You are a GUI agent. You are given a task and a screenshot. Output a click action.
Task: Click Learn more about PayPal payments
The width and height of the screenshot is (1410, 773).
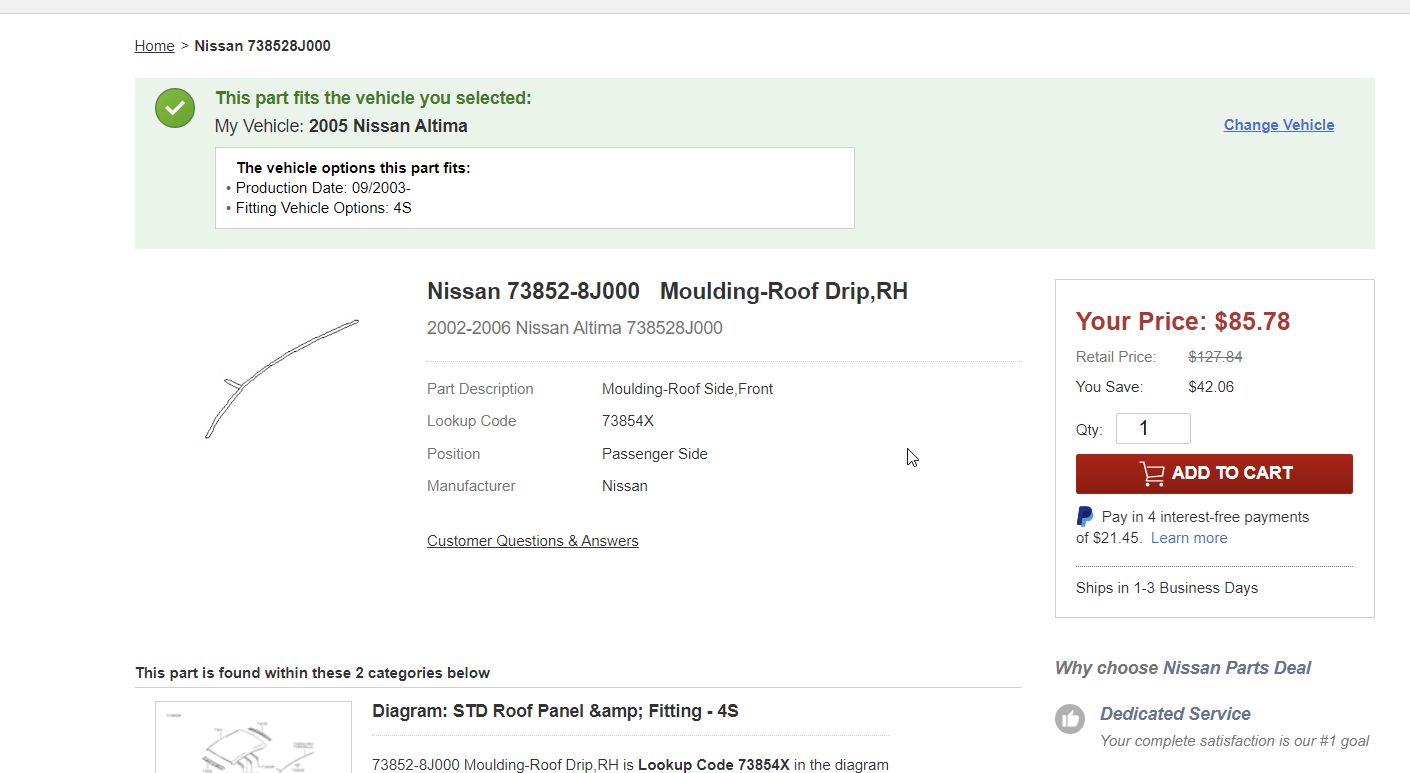click(1188, 538)
